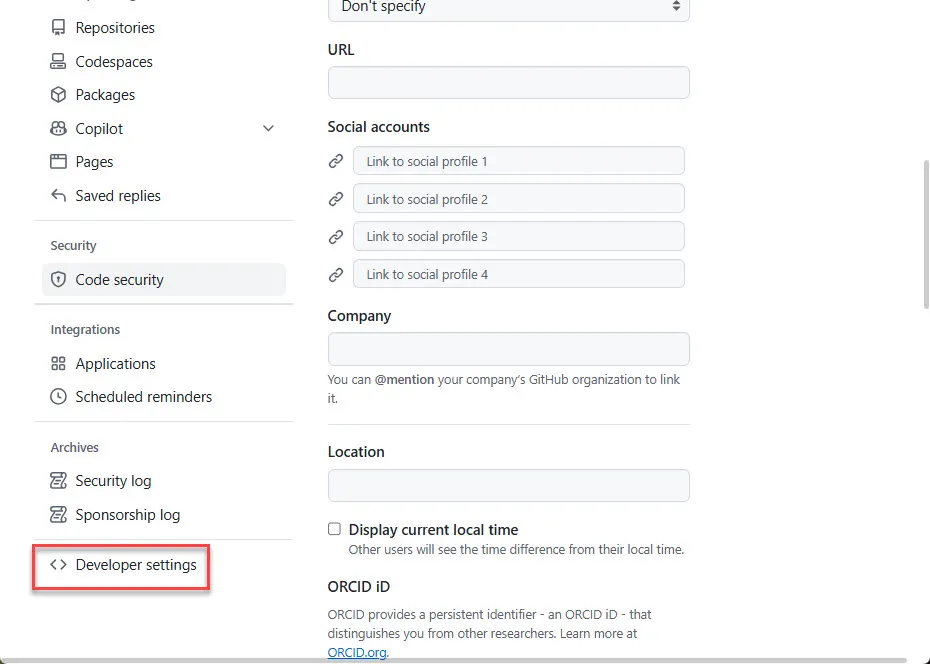Screen dimensions: 930x664
Task: Click the chain icon beside social profile 1
Action: click(335, 160)
